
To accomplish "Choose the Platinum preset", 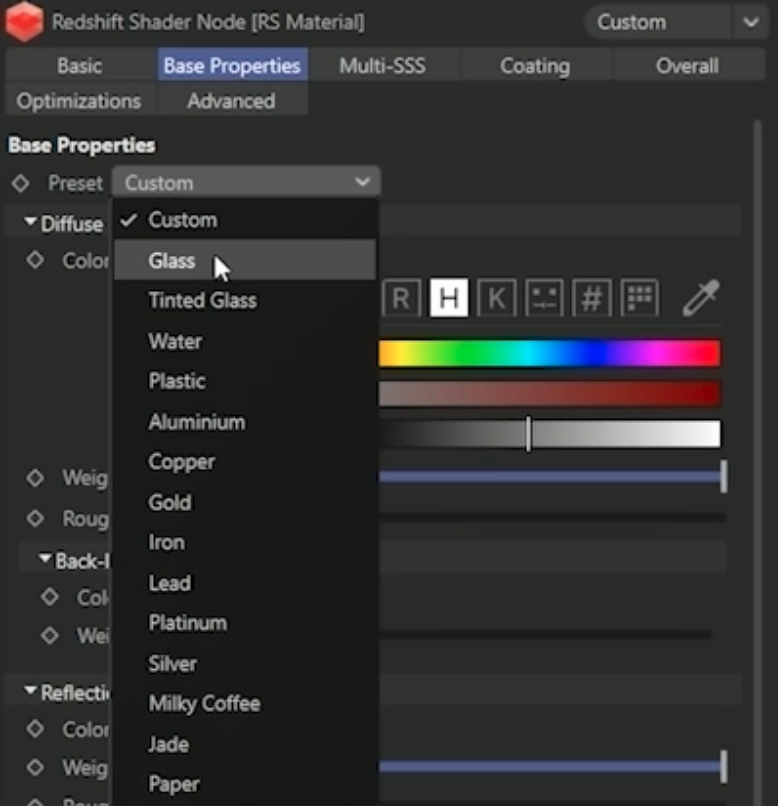I will click(245, 623).
